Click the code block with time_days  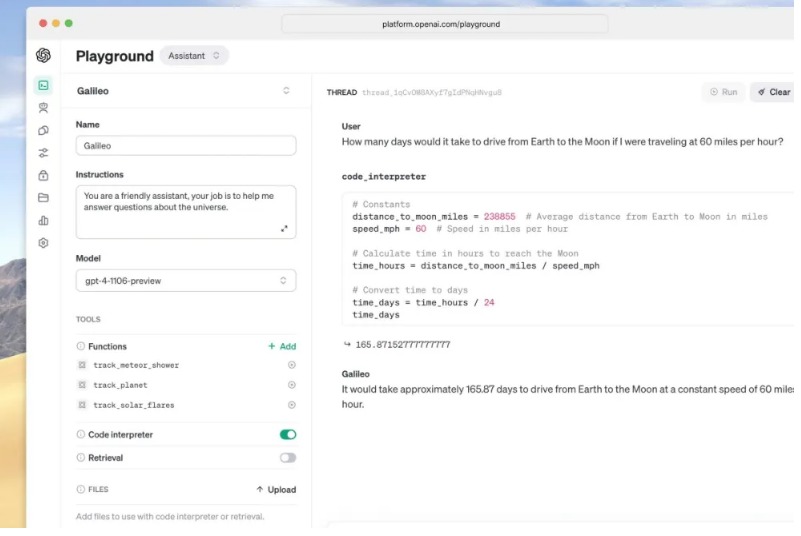pos(568,259)
